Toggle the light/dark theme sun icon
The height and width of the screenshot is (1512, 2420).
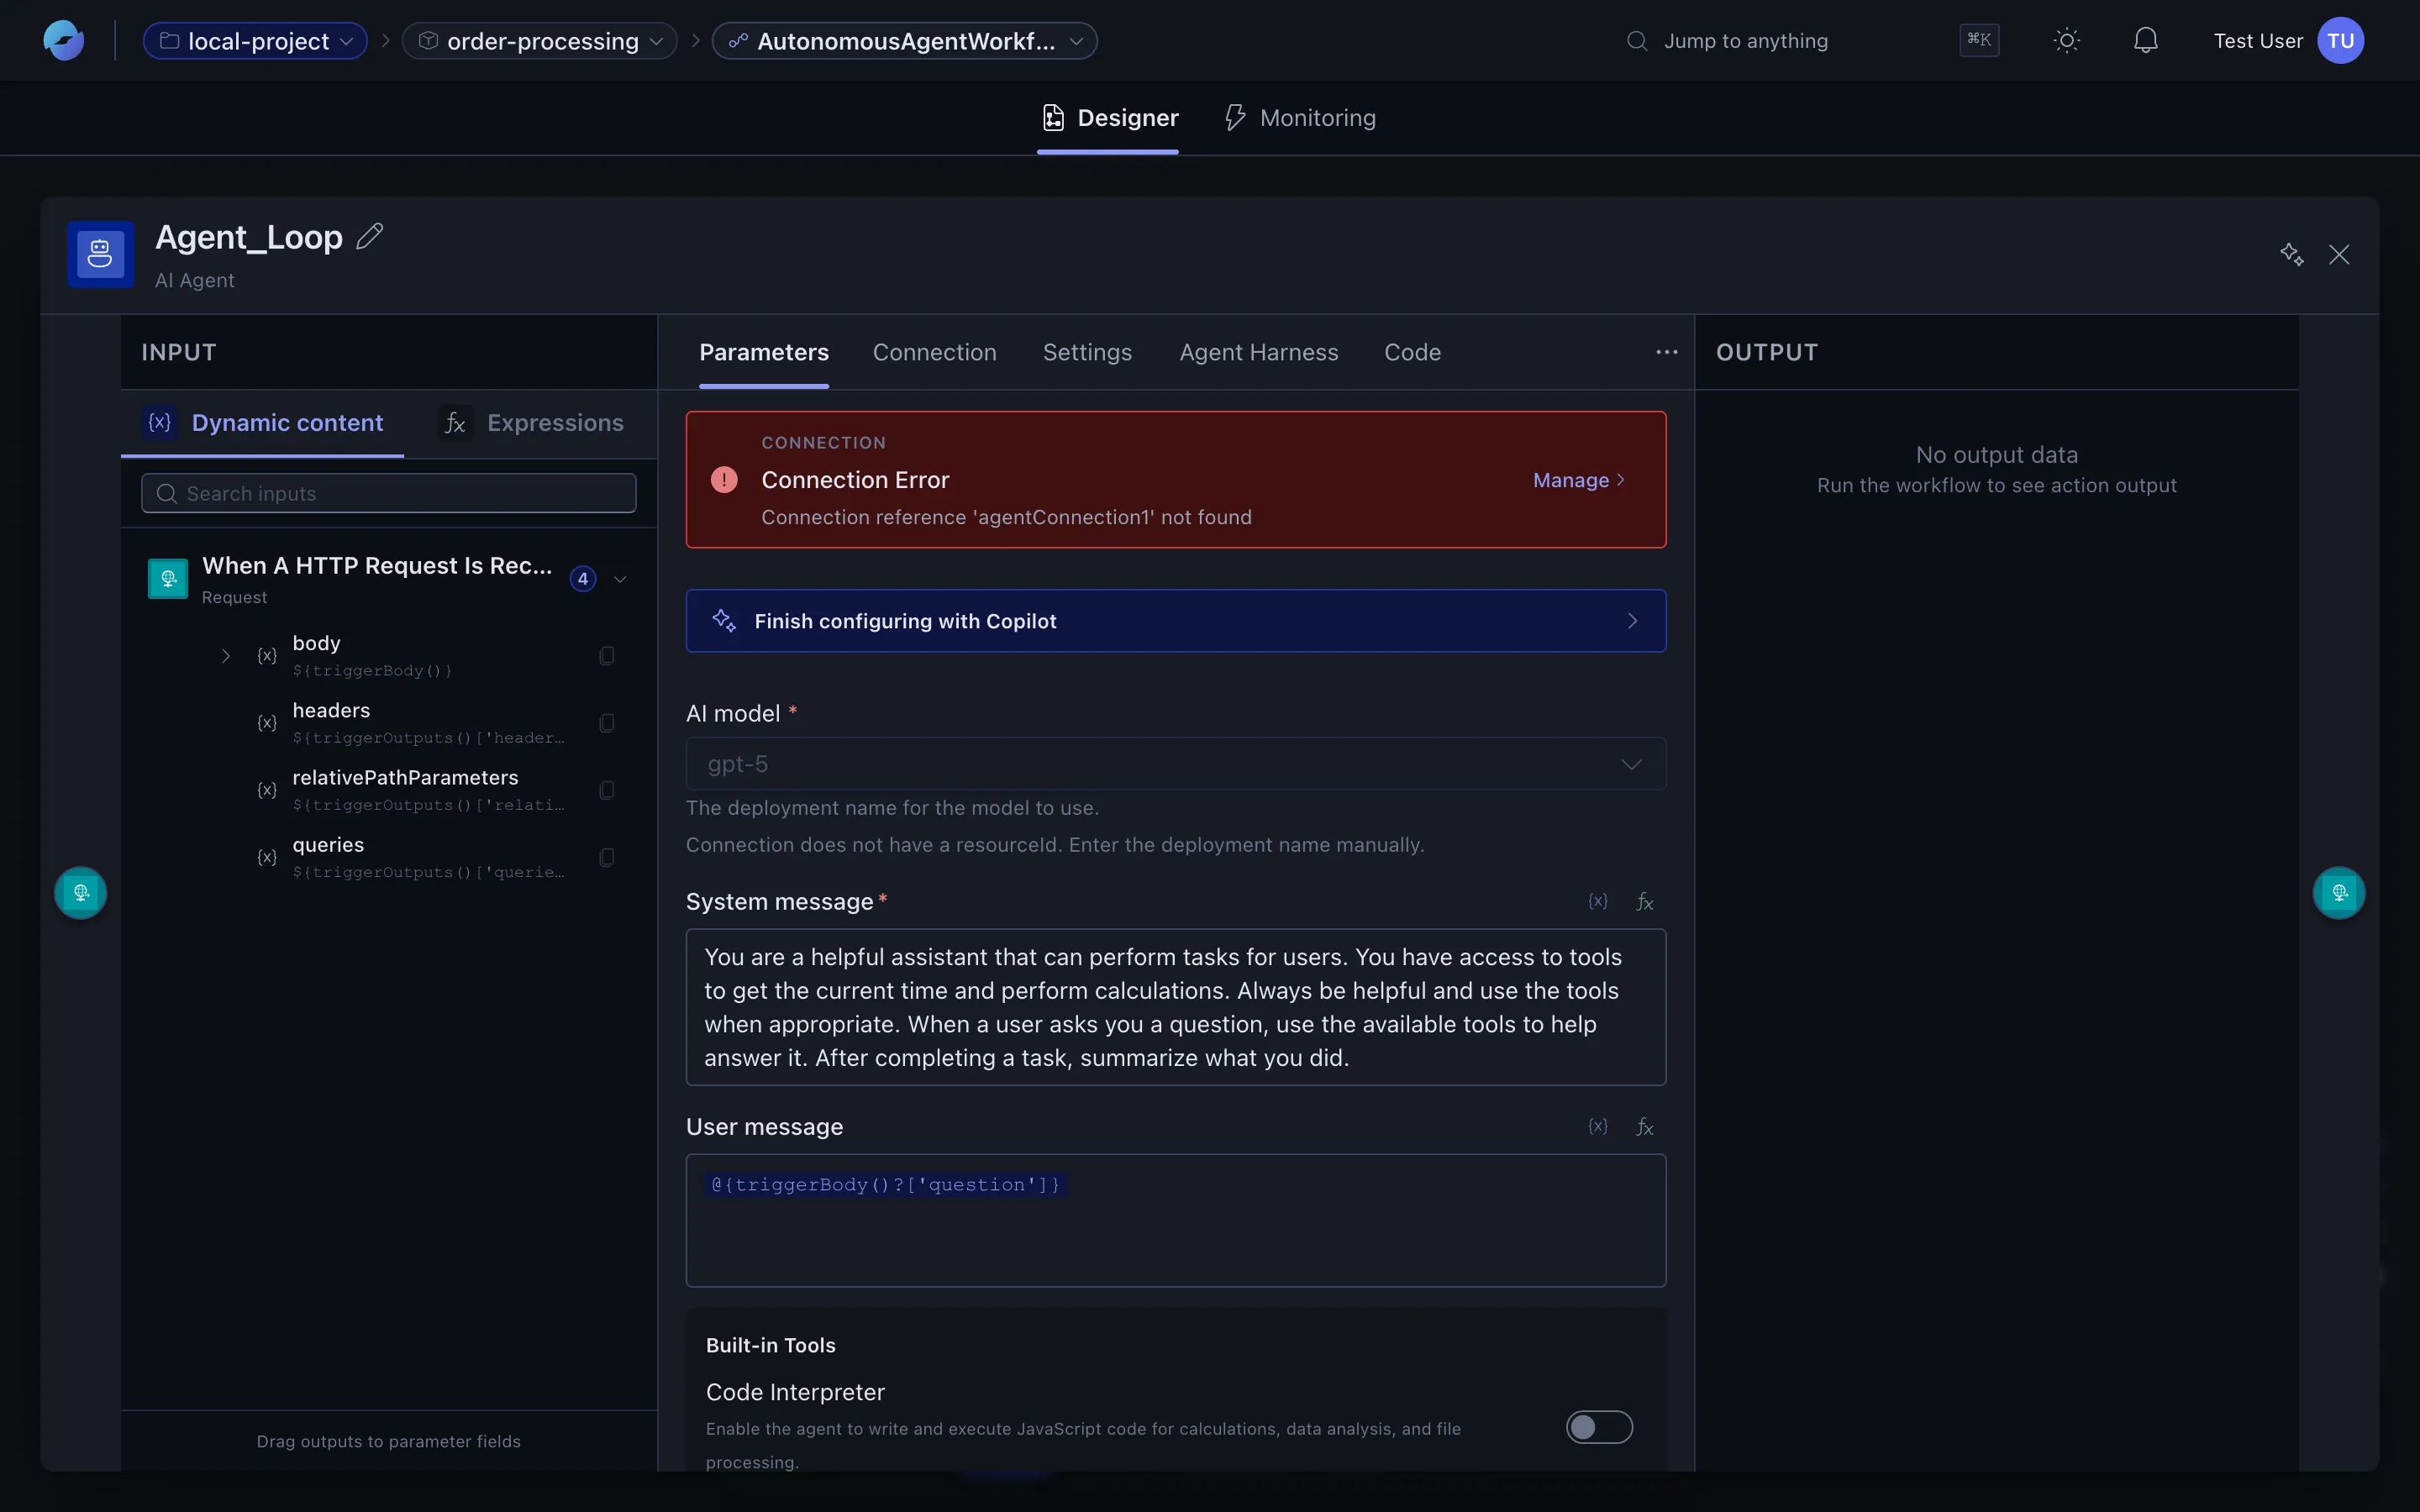point(2067,41)
